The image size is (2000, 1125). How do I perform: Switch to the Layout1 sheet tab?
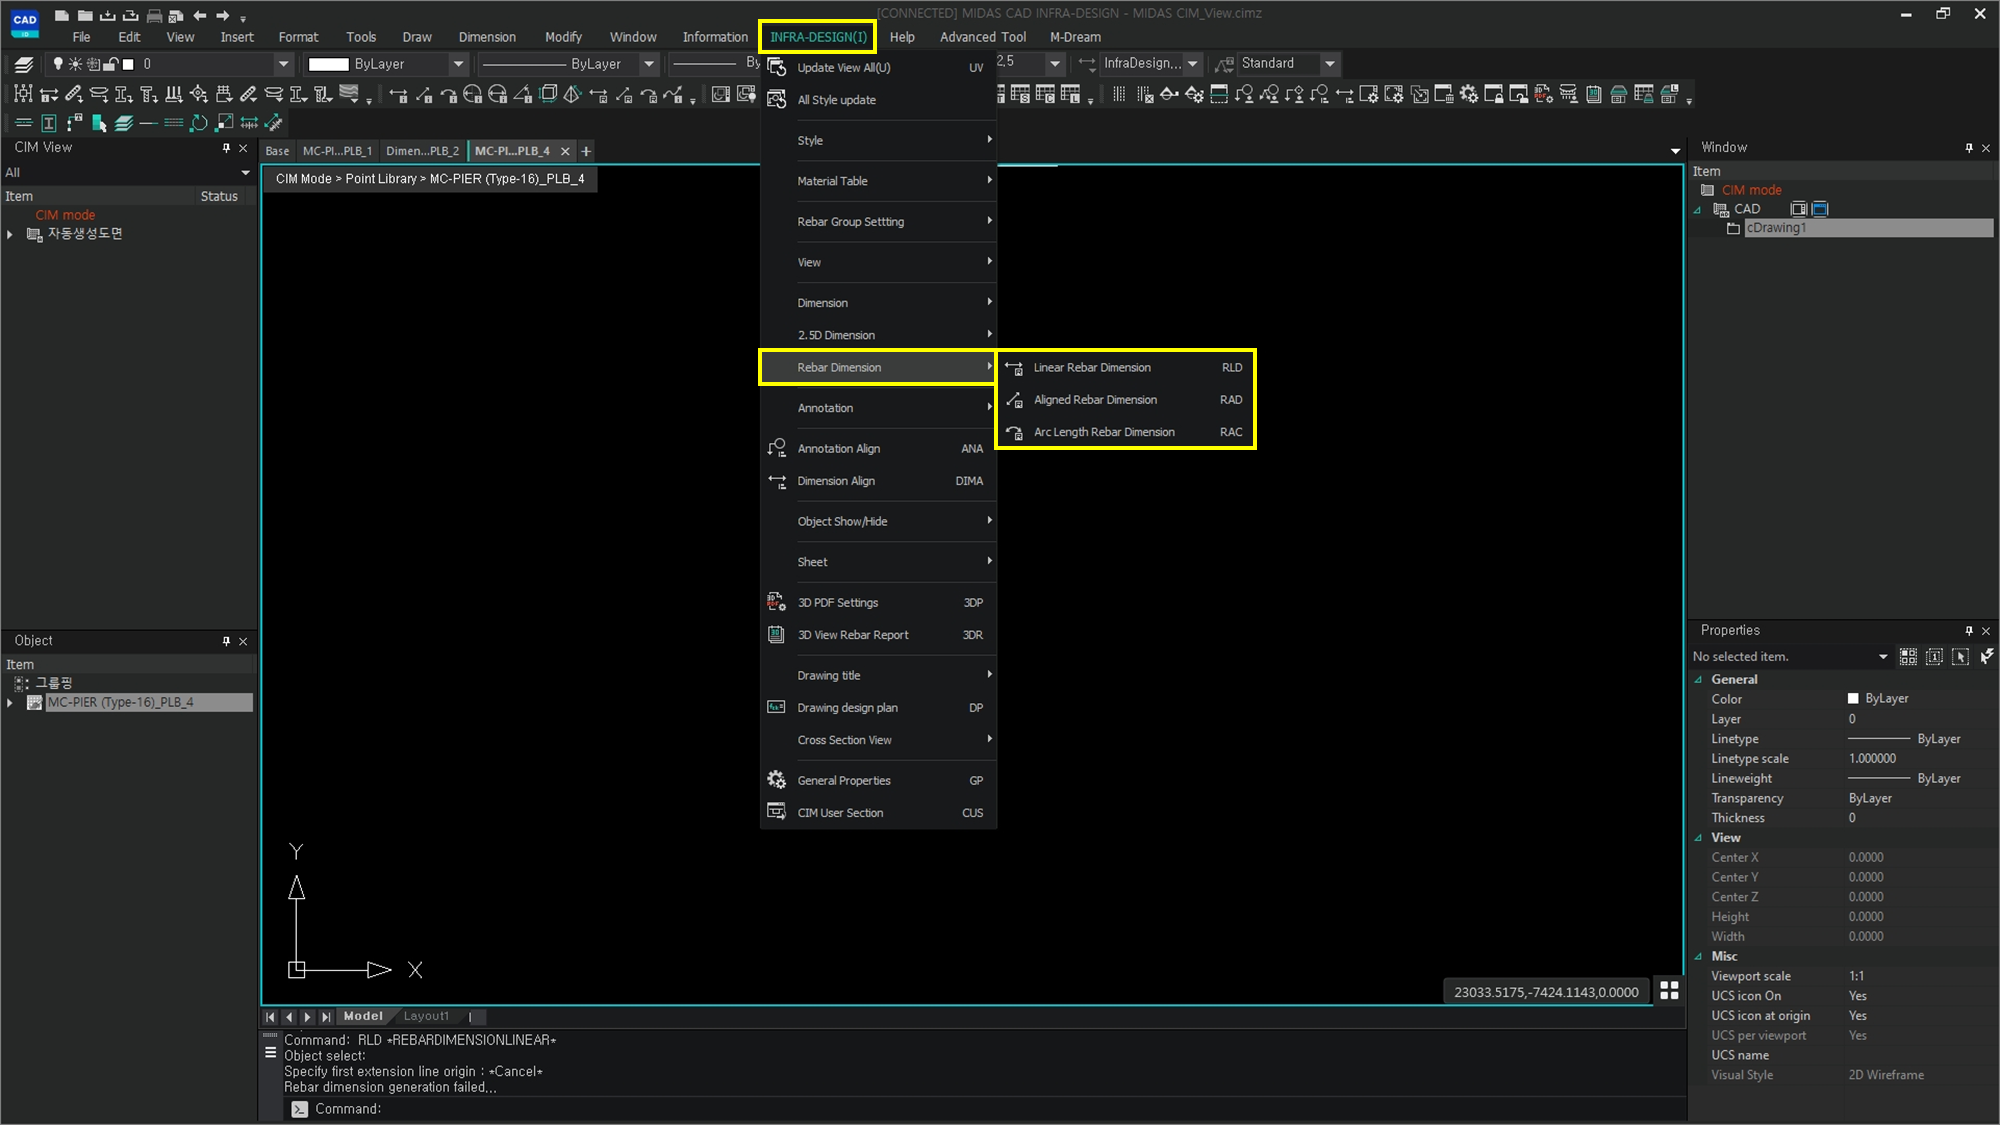pos(426,1016)
